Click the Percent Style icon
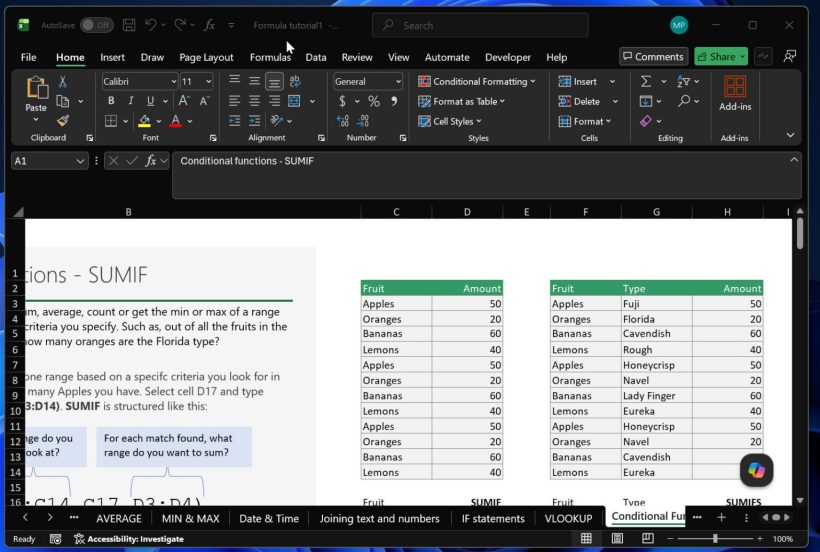The image size is (820, 552). [x=373, y=101]
